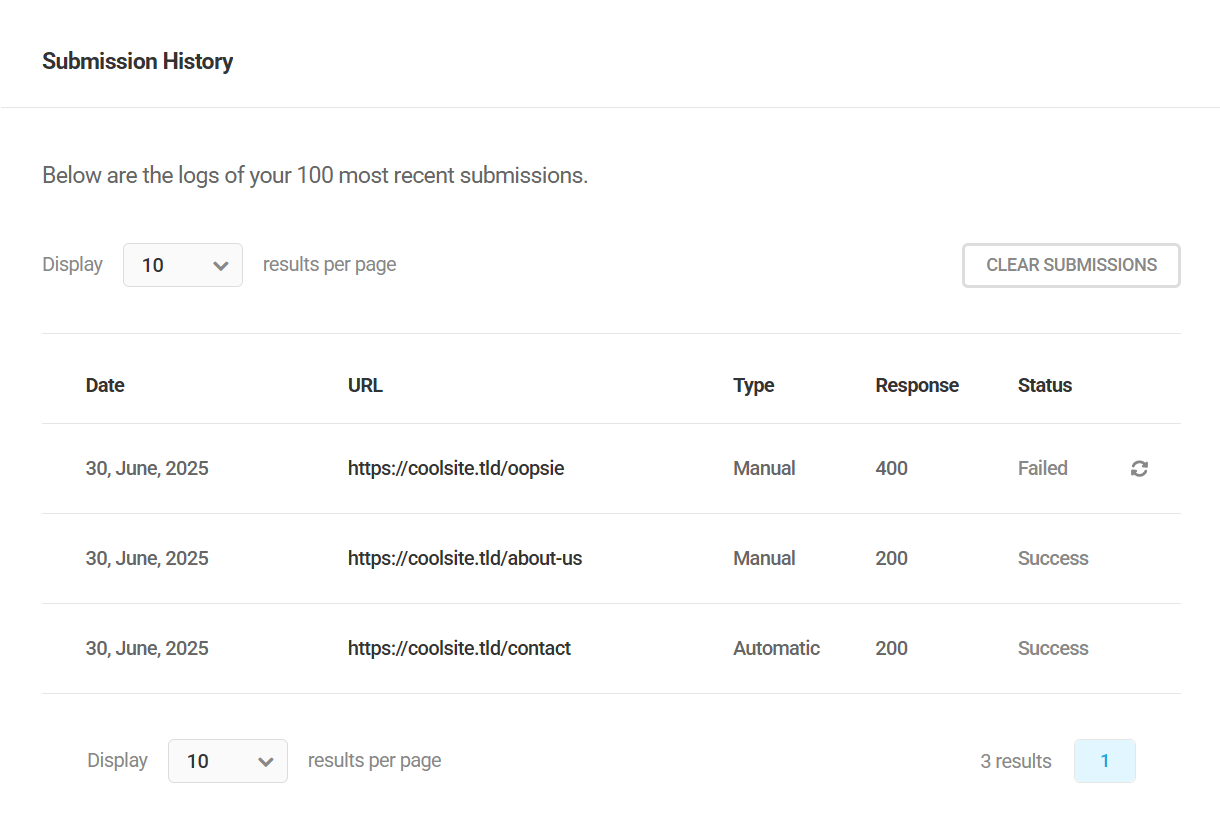Open the coolsite.tld/contact URL
The image size is (1220, 836).
pos(459,648)
